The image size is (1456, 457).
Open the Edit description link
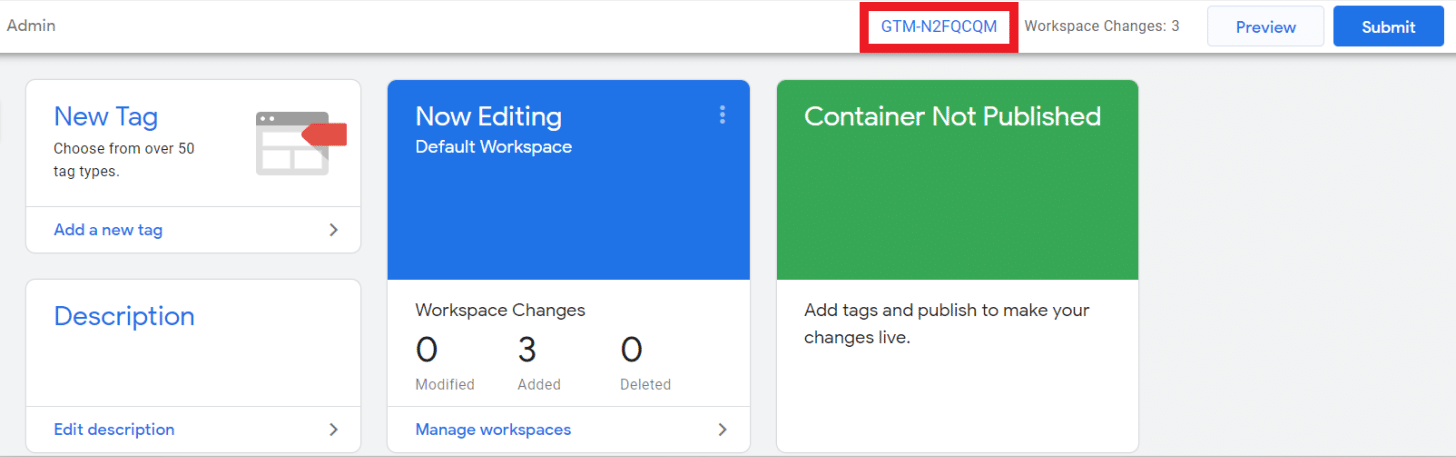(114, 430)
